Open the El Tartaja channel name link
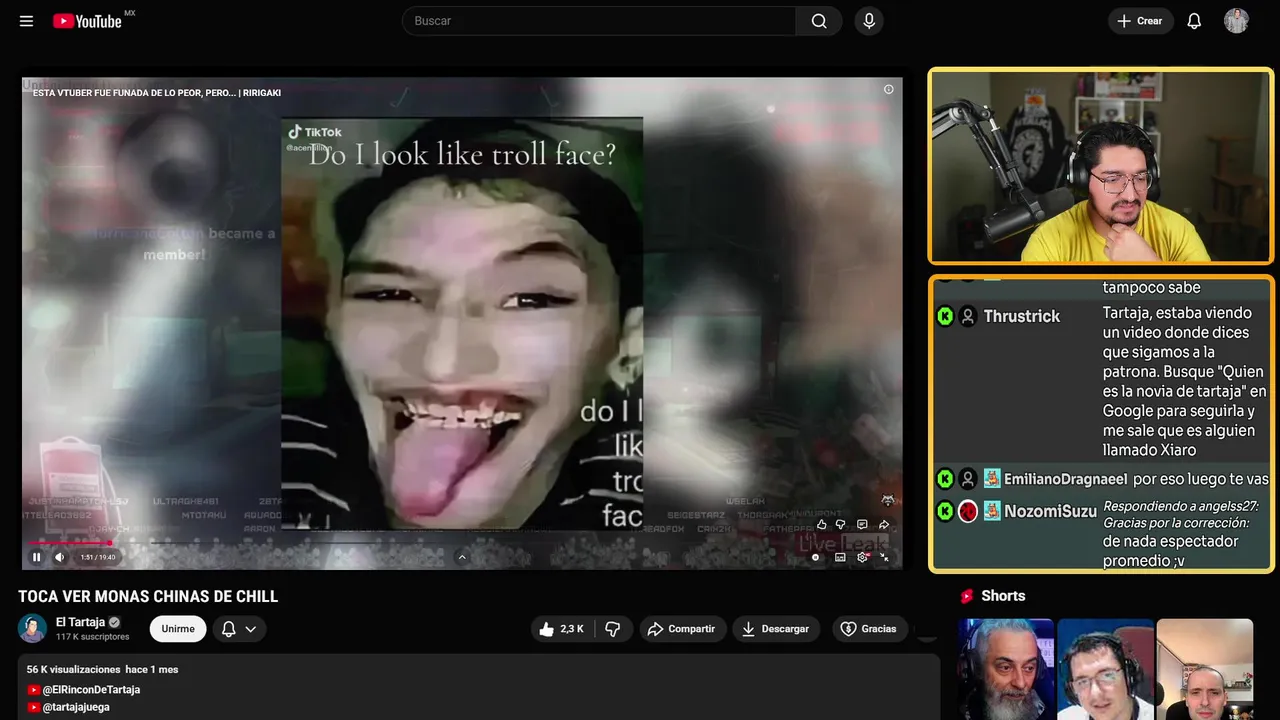Viewport: 1280px width, 720px height. (x=80, y=622)
